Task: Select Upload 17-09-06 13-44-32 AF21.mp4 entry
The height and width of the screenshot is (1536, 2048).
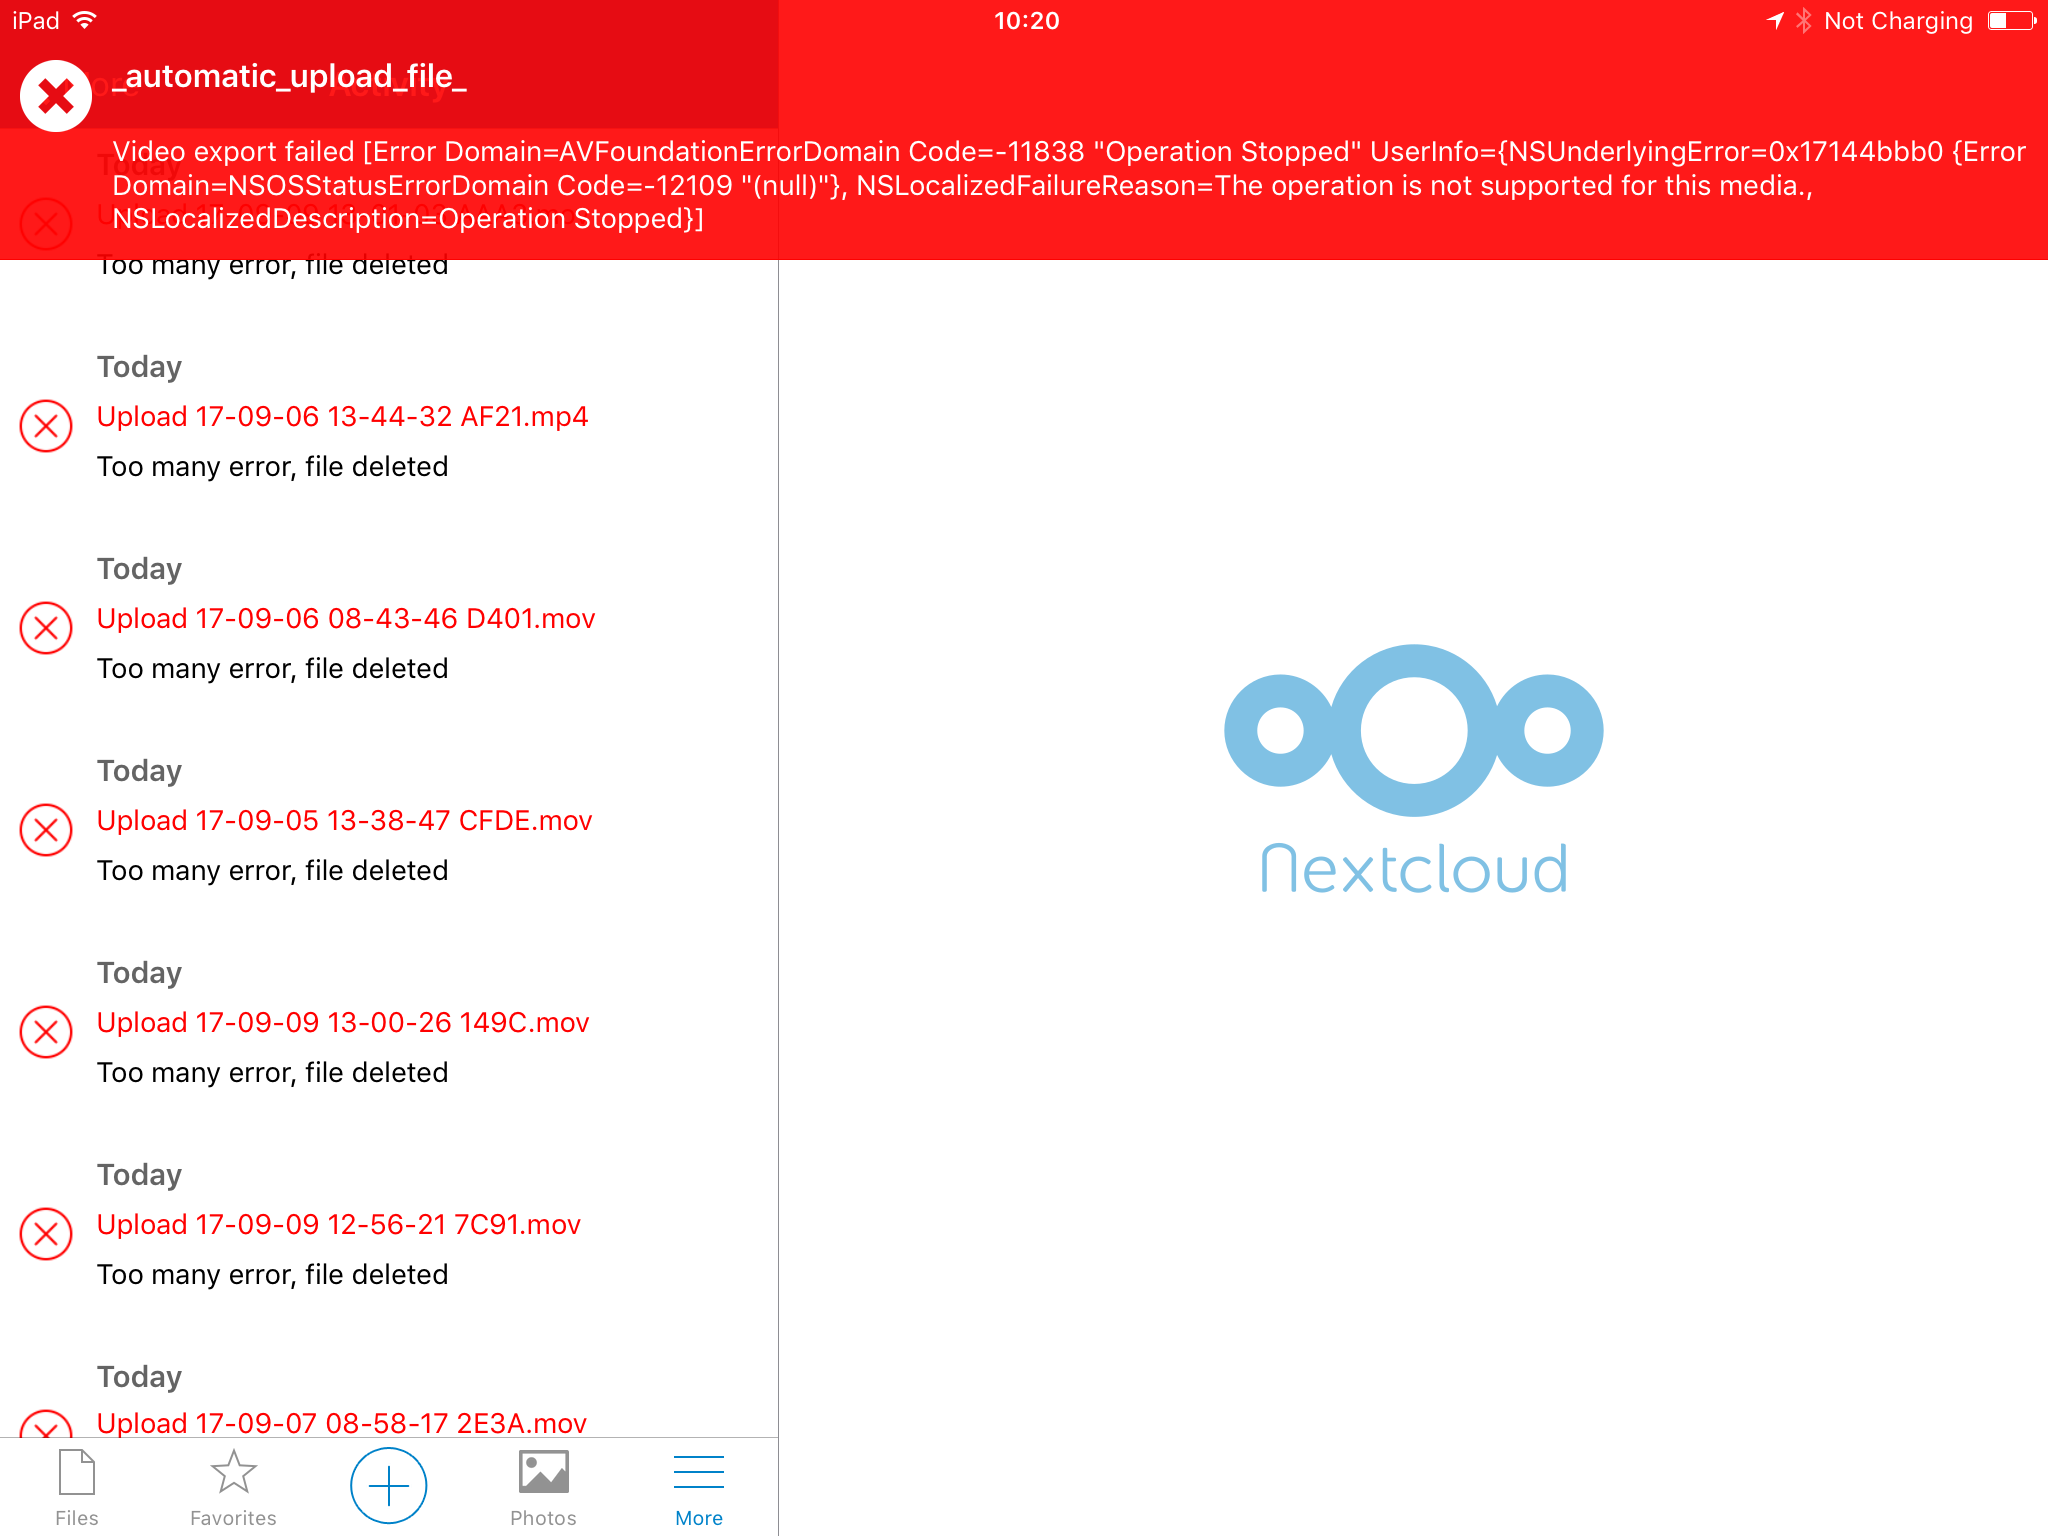Action: point(342,416)
